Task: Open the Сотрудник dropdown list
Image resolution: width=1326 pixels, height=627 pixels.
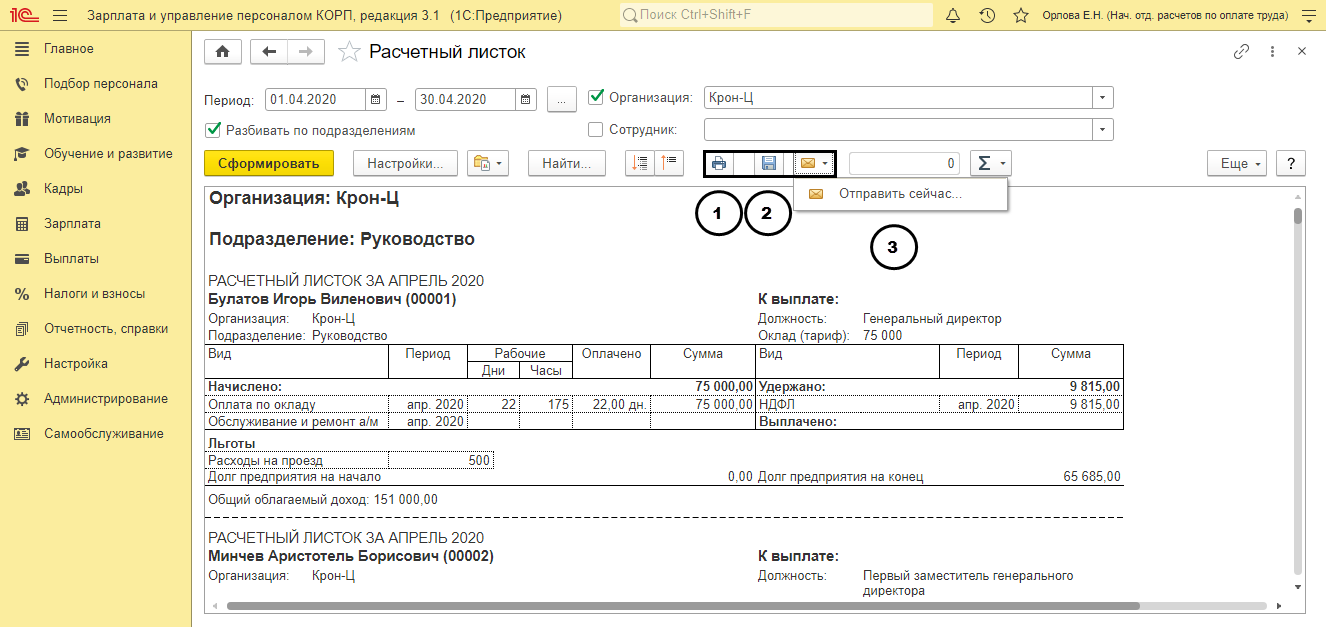Action: coord(1102,129)
